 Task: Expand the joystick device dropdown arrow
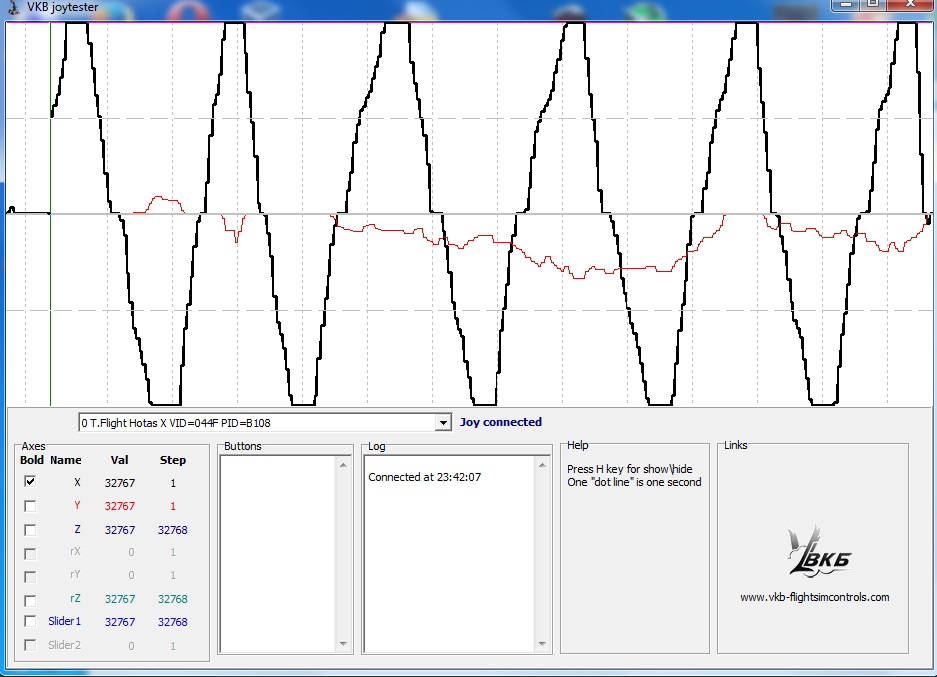(444, 423)
